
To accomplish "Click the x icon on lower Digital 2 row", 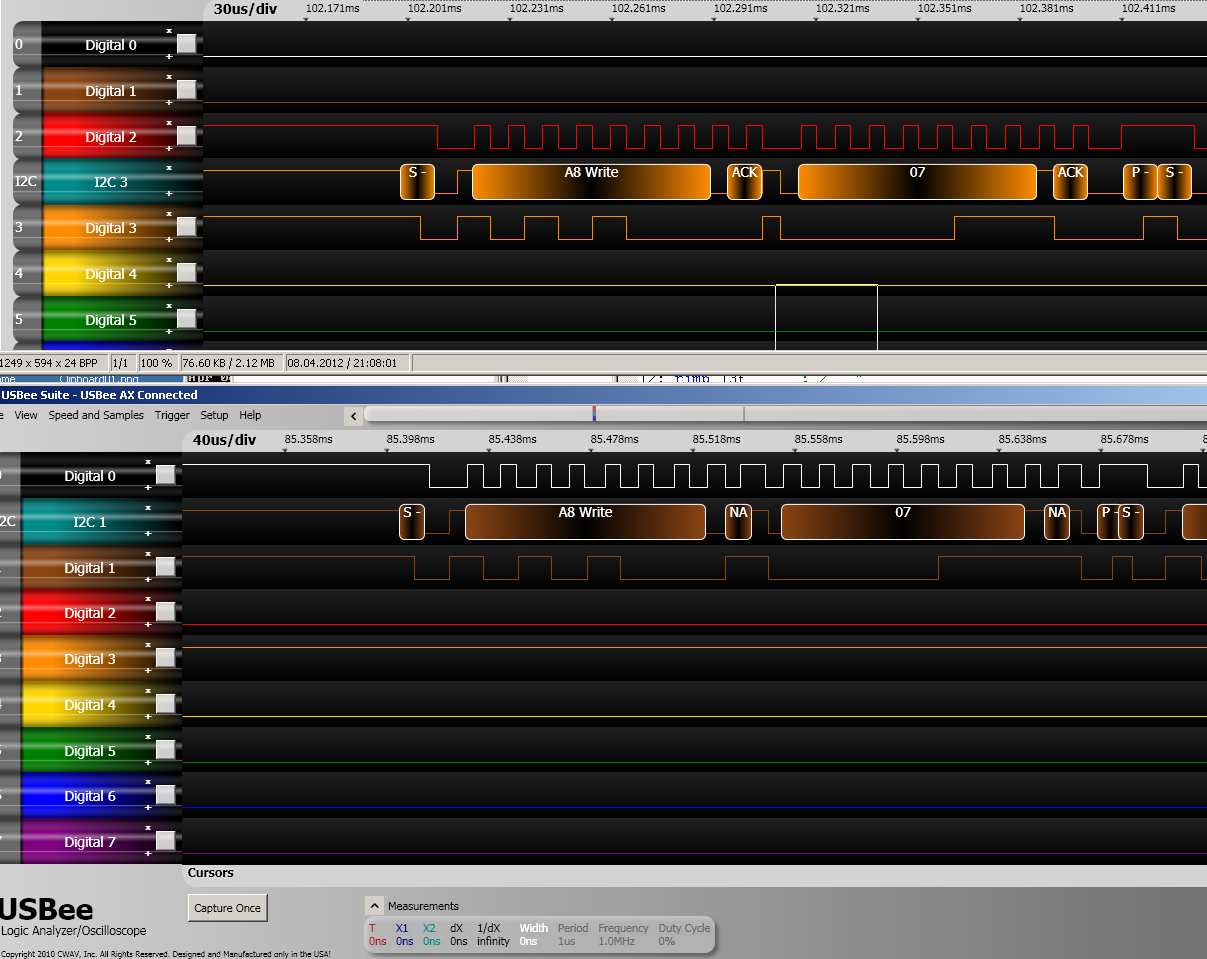I will 148,599.
